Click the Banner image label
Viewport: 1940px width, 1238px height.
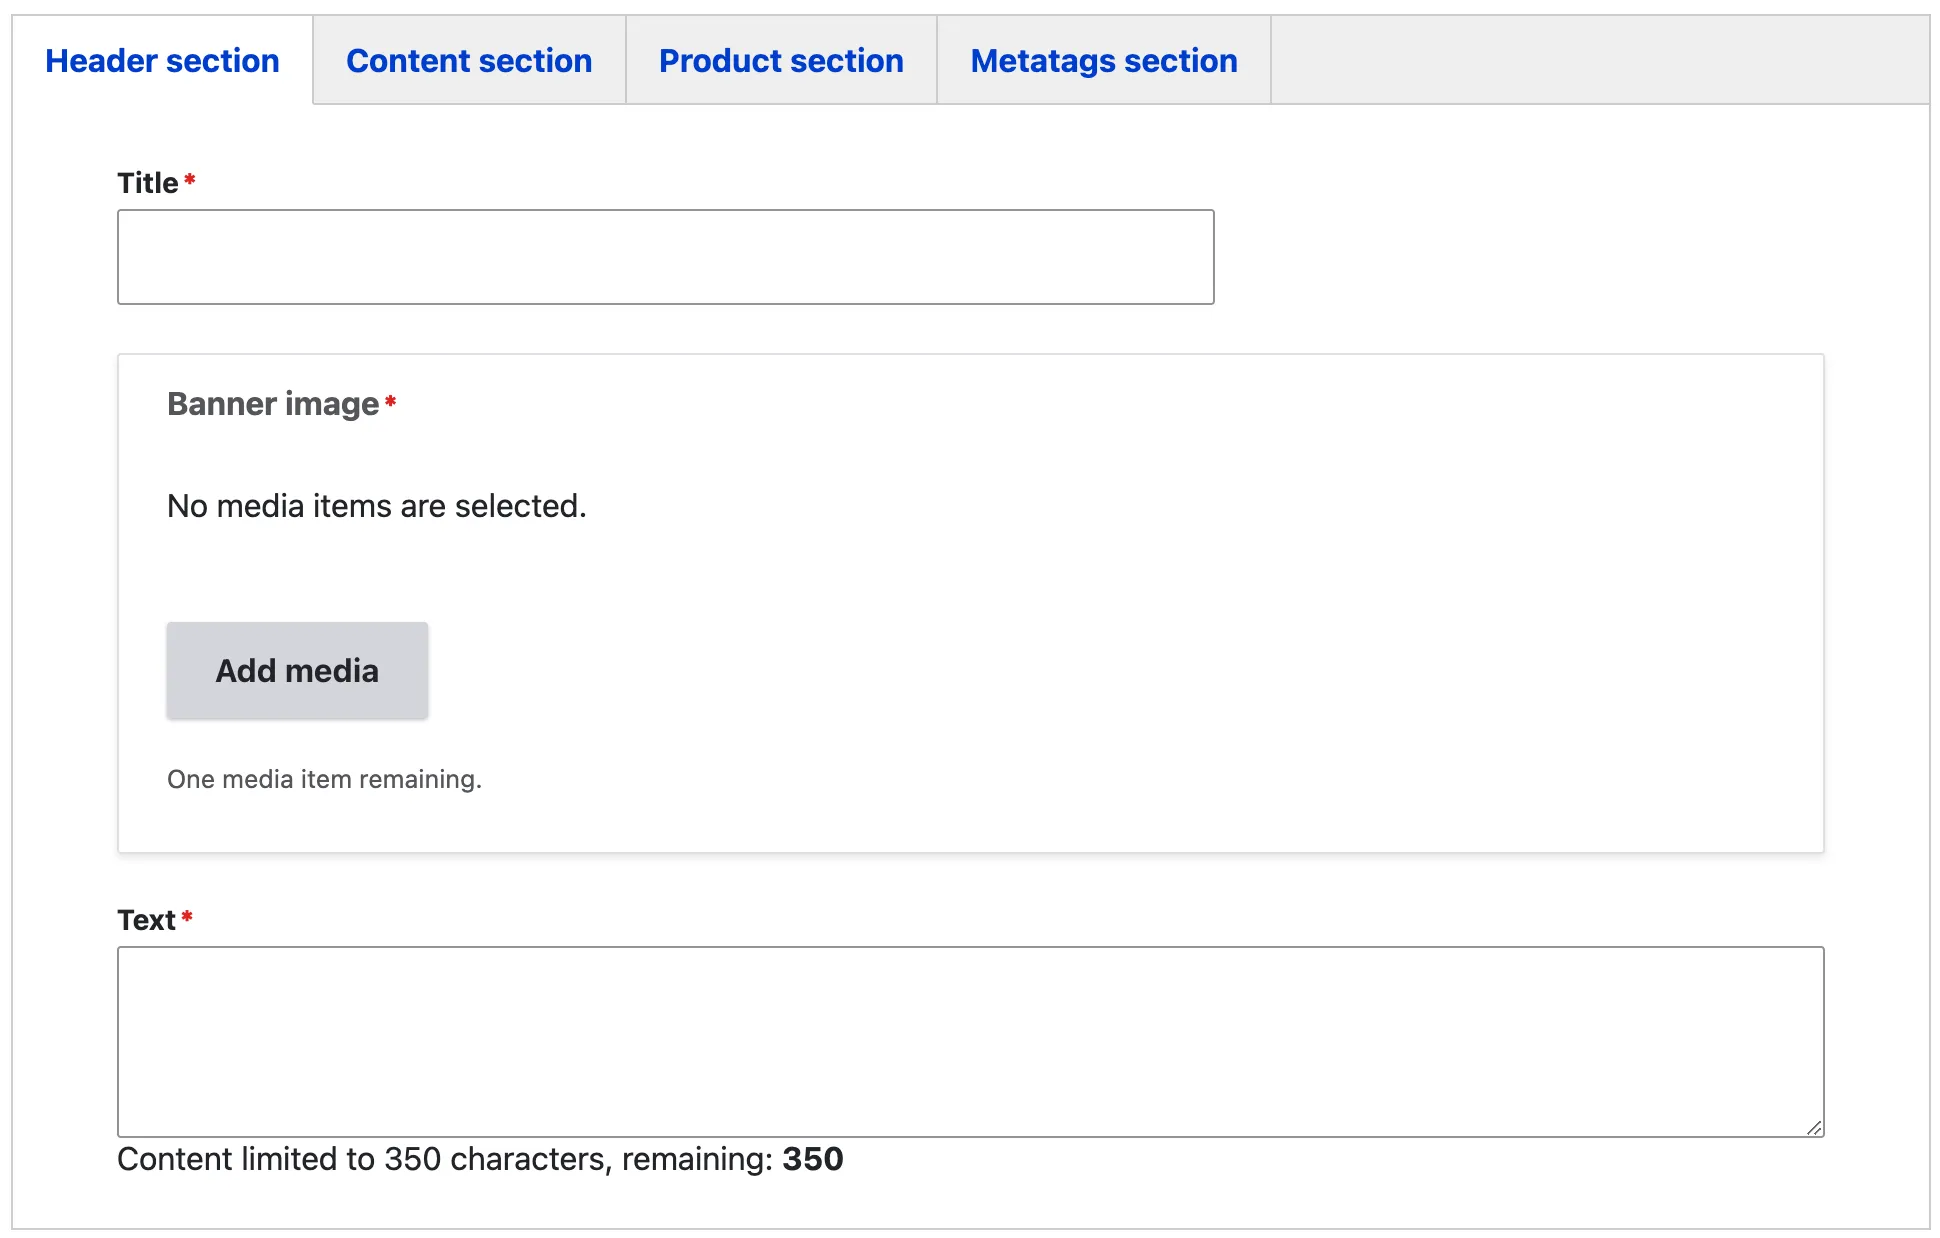coord(272,404)
